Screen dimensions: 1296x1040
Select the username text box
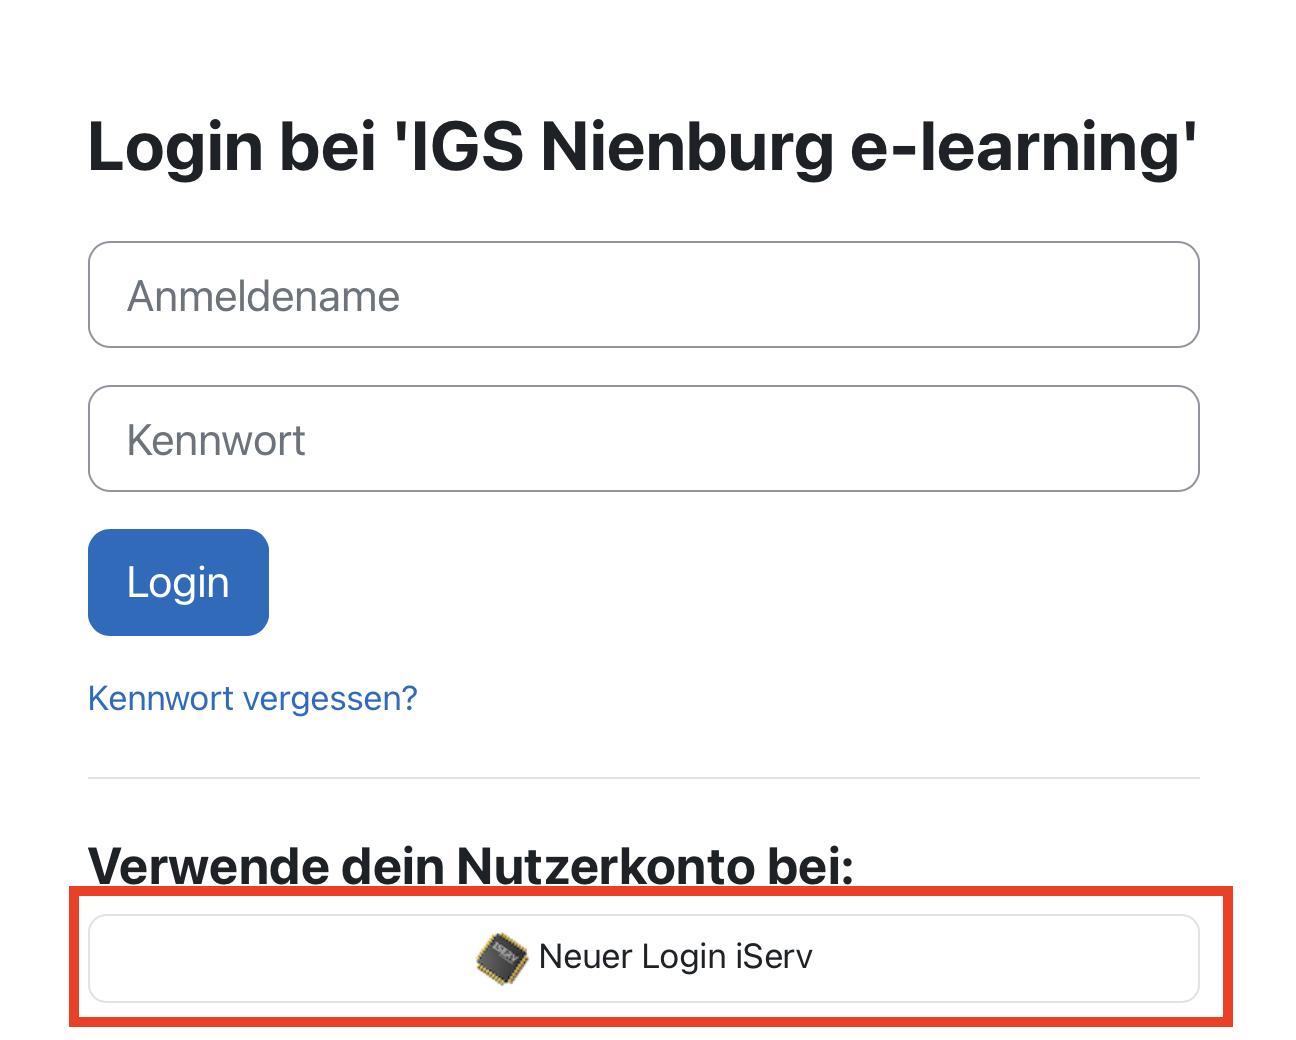[643, 295]
